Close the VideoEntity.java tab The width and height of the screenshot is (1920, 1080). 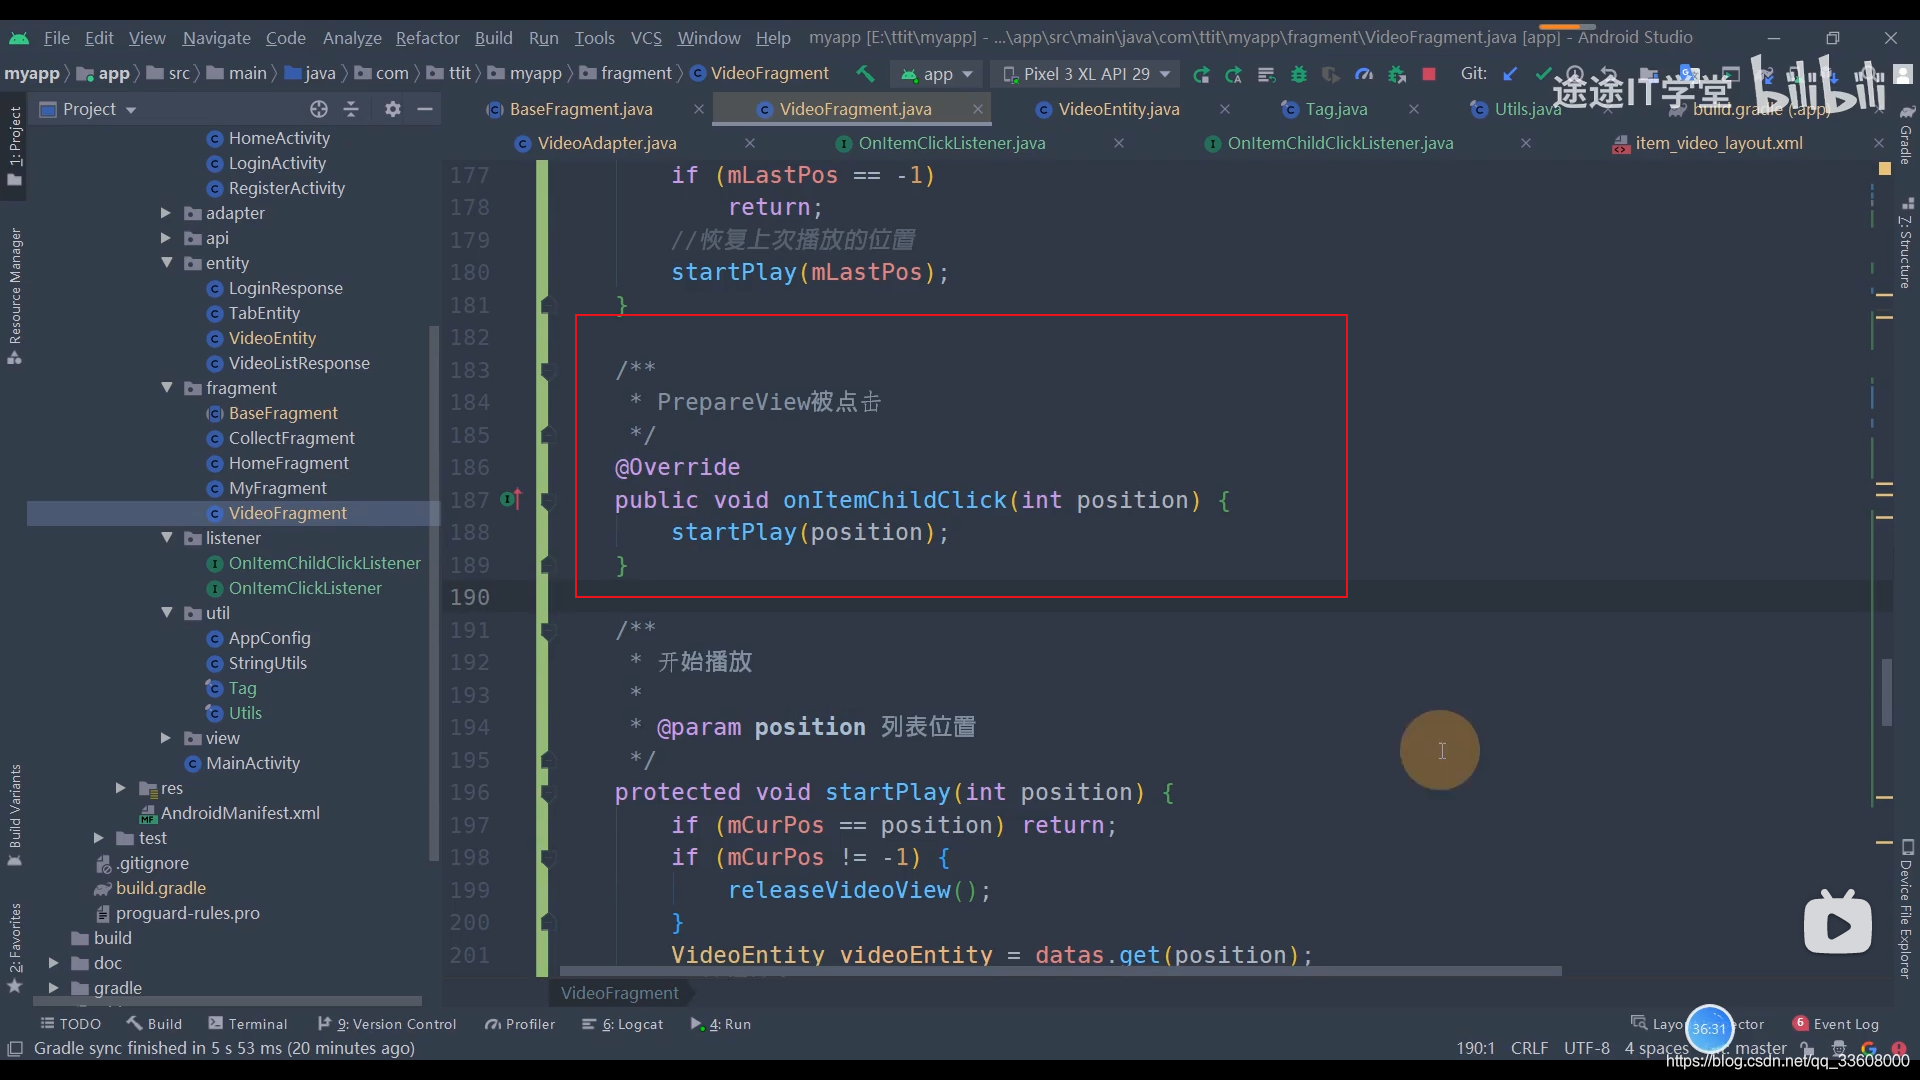[1224, 109]
